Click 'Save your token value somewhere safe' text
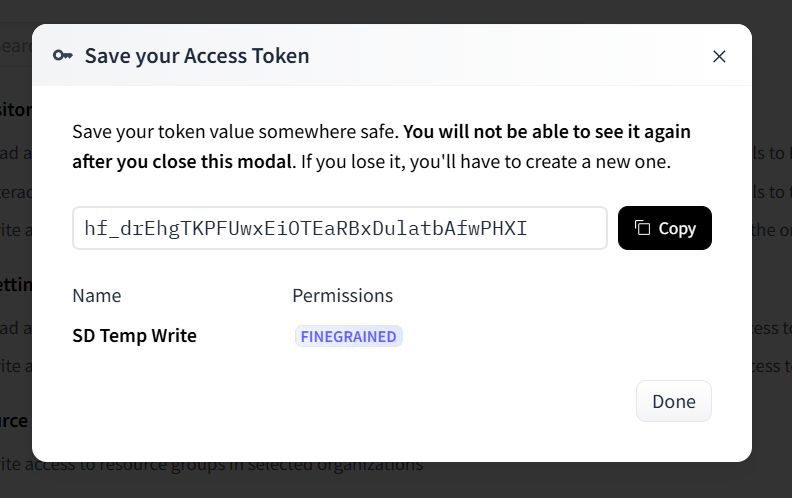The width and height of the screenshot is (792, 498). point(235,131)
